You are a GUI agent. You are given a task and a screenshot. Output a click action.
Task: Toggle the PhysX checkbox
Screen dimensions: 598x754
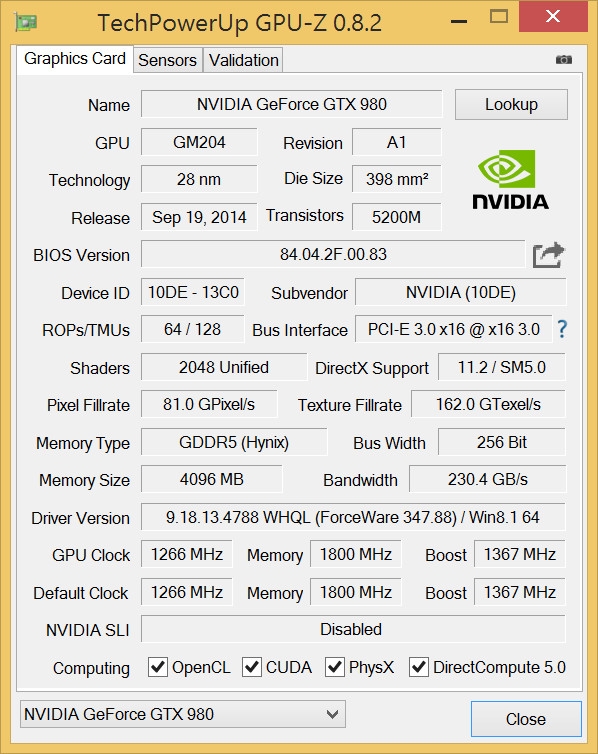335,667
